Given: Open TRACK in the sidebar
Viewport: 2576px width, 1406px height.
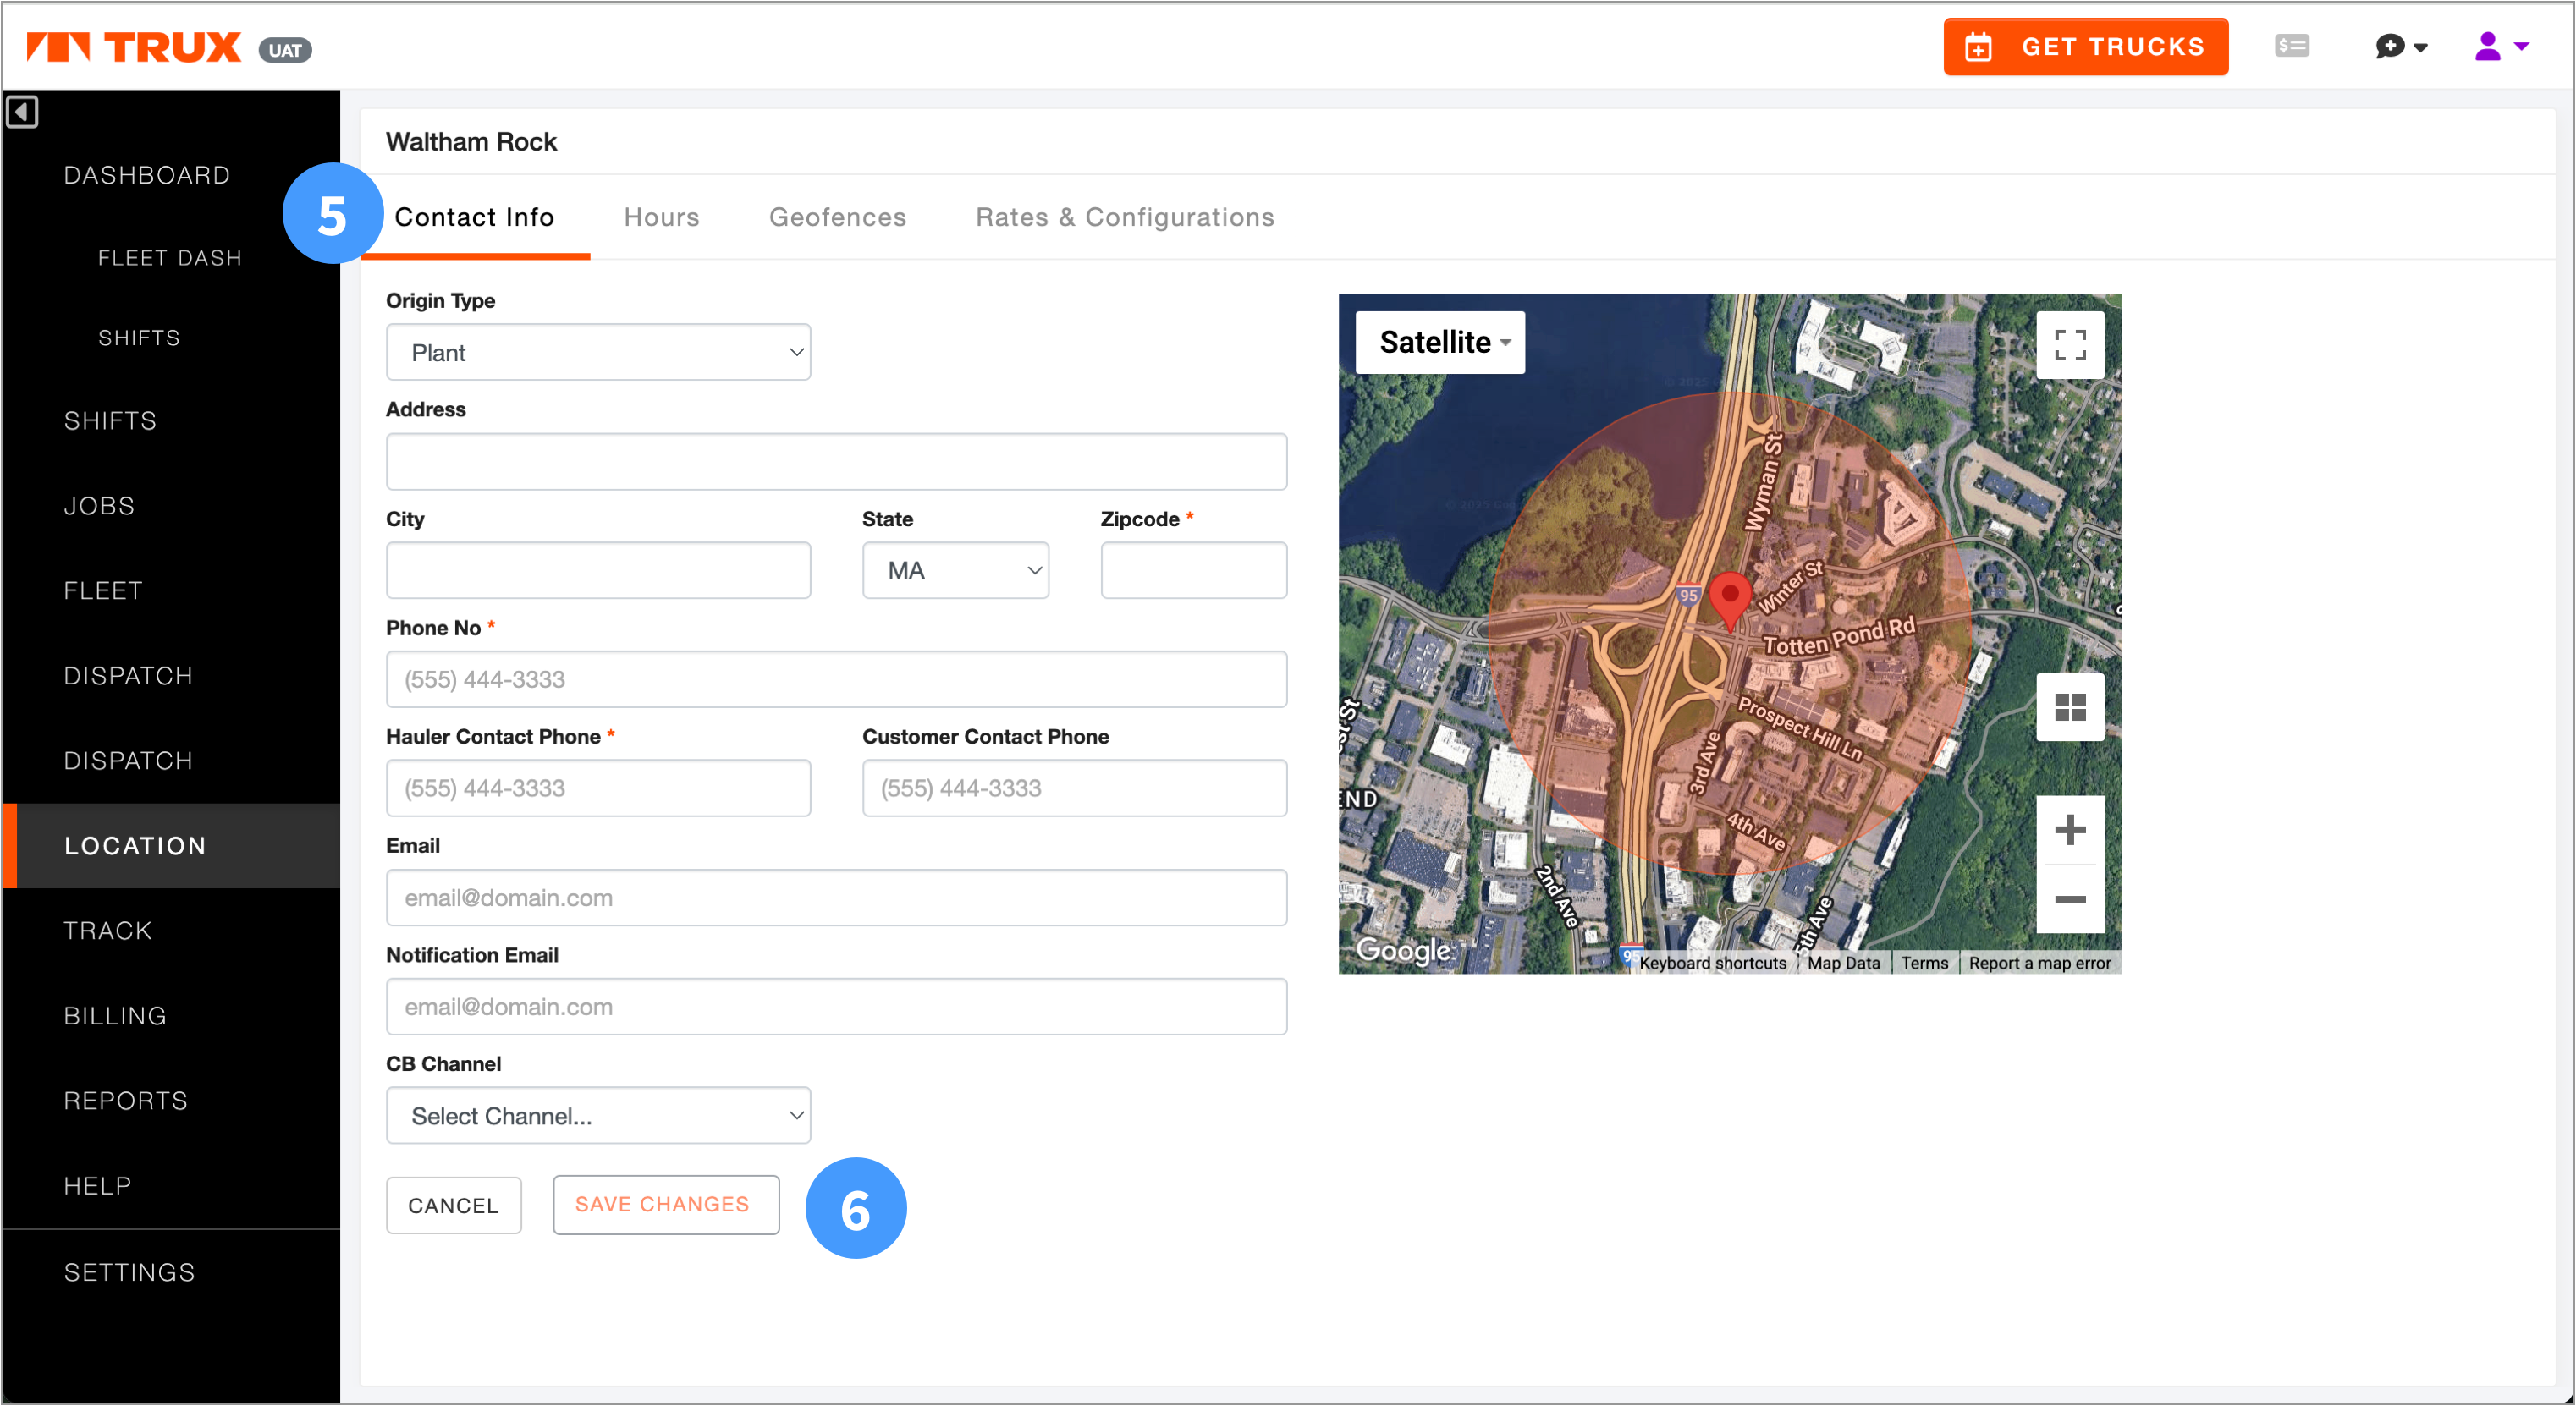Looking at the screenshot, I should click(107, 931).
